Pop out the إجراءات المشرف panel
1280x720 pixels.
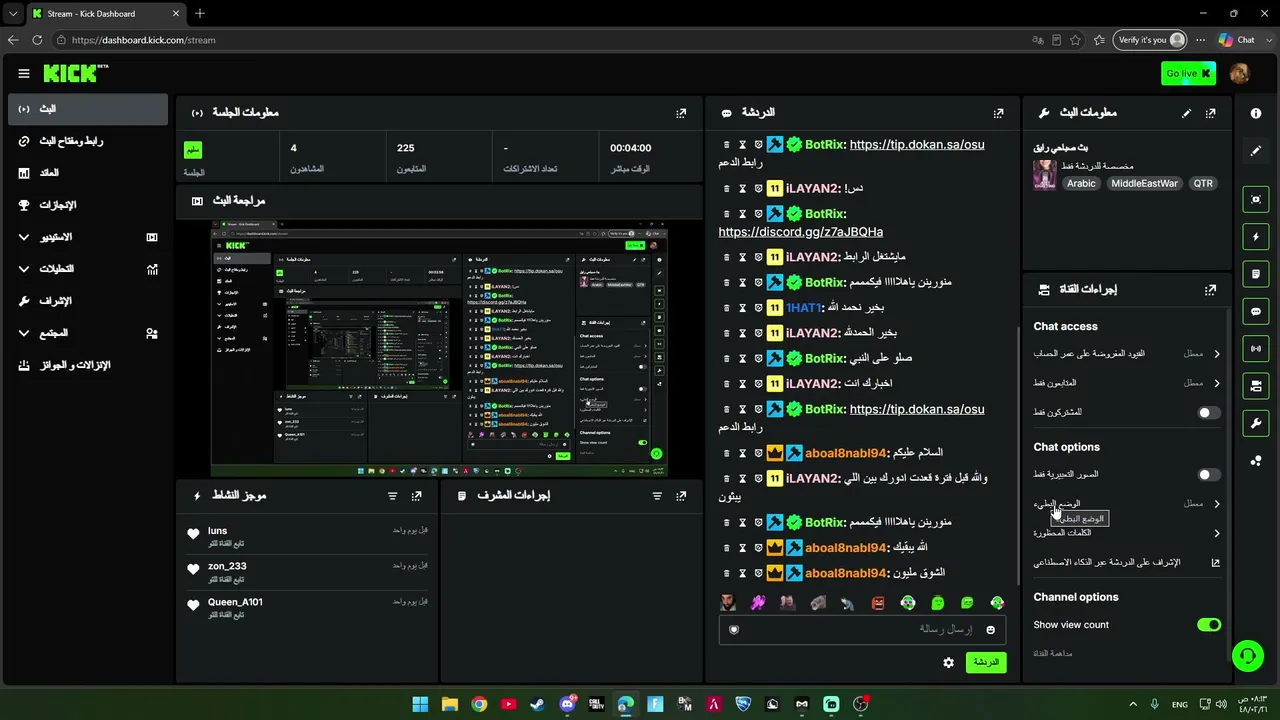tap(681, 496)
